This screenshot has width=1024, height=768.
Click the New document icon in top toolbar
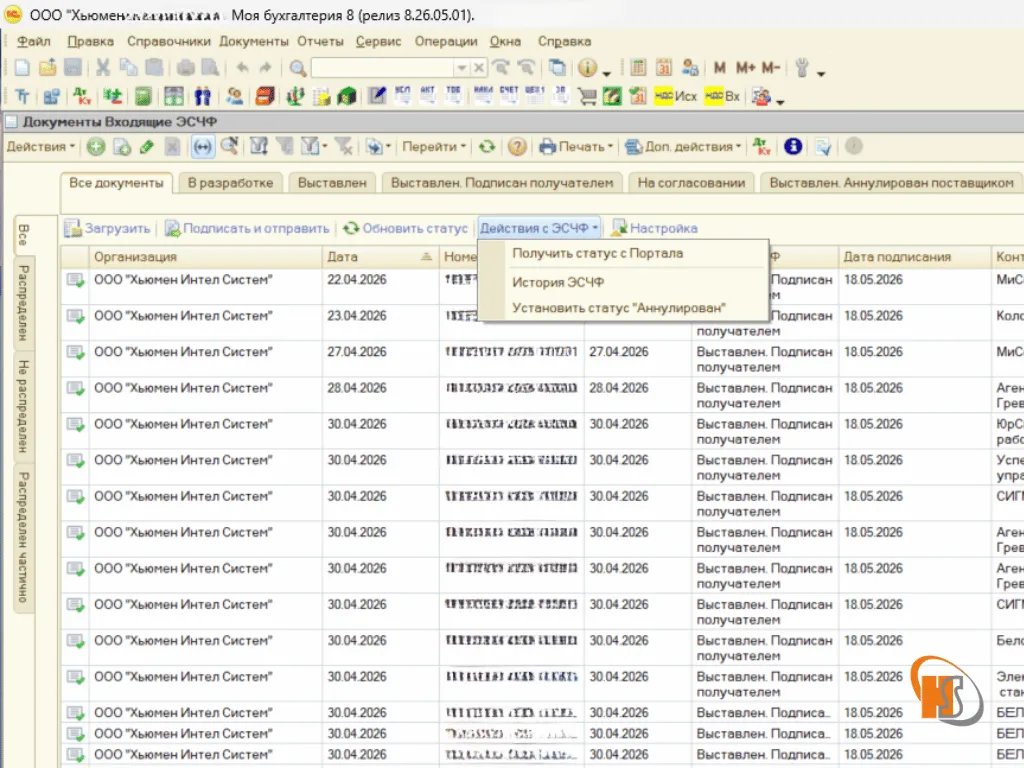pos(22,67)
